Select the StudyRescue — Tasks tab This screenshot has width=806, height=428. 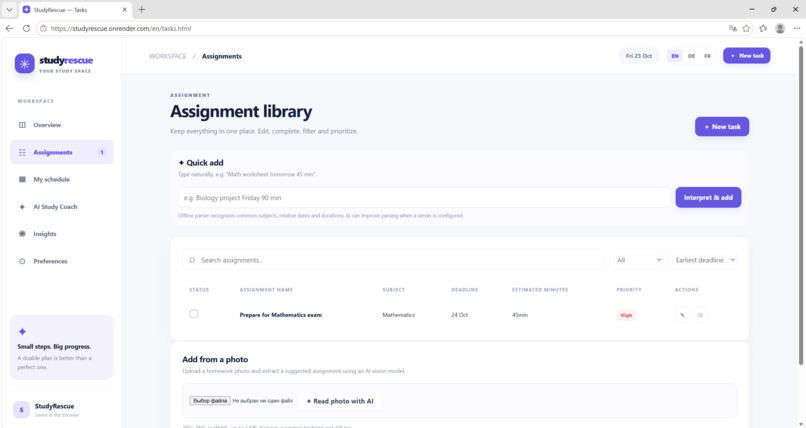[x=75, y=9]
